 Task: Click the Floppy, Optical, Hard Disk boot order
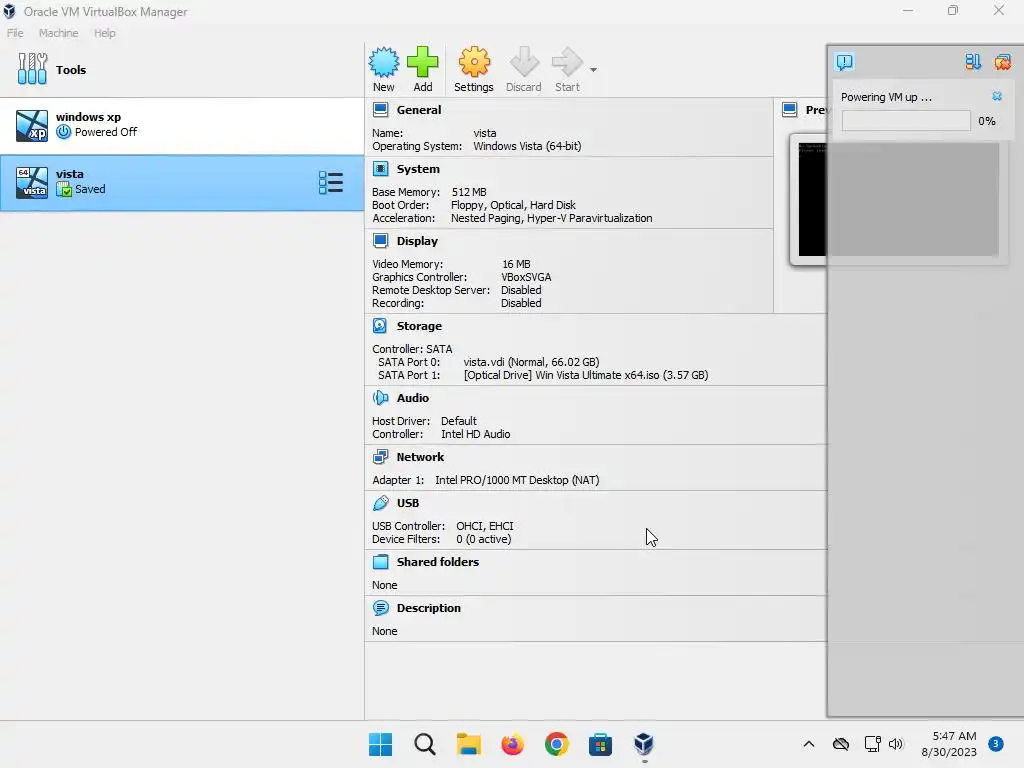[x=513, y=205]
